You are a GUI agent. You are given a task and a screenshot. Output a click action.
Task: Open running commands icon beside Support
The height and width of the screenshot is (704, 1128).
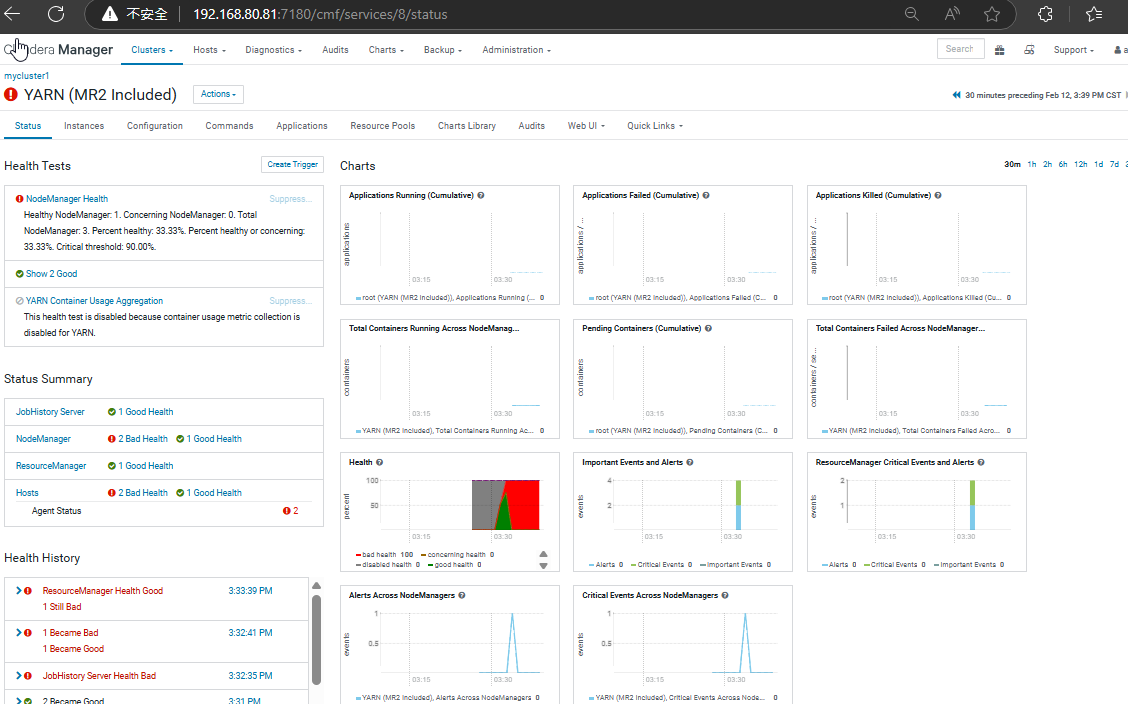1029,50
